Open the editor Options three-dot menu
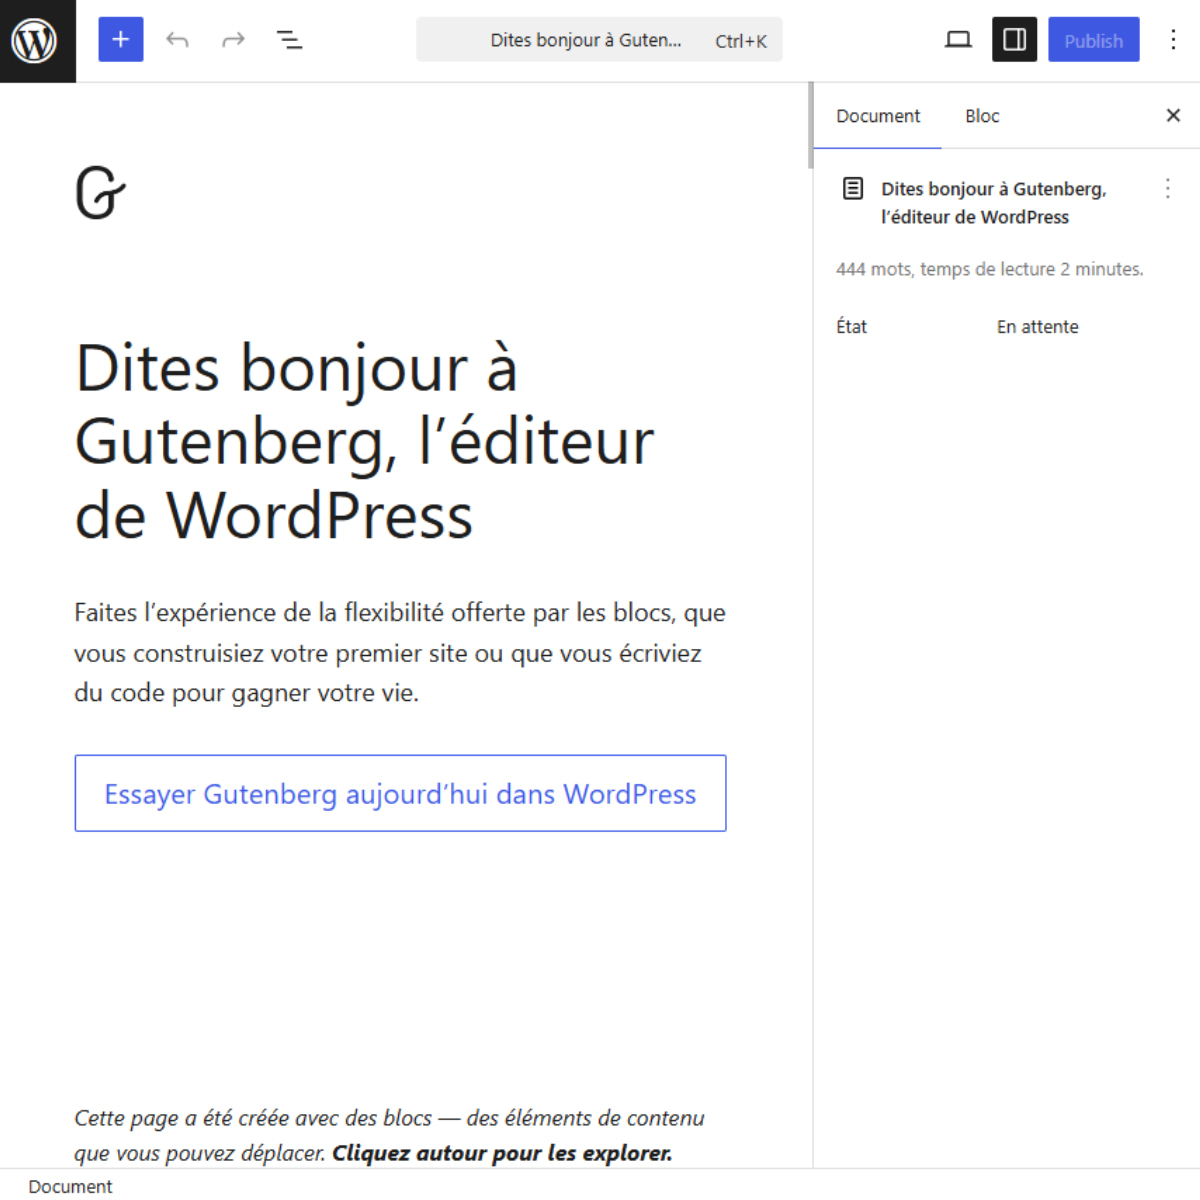Viewport: 1200px width, 1200px height. tap(1173, 40)
